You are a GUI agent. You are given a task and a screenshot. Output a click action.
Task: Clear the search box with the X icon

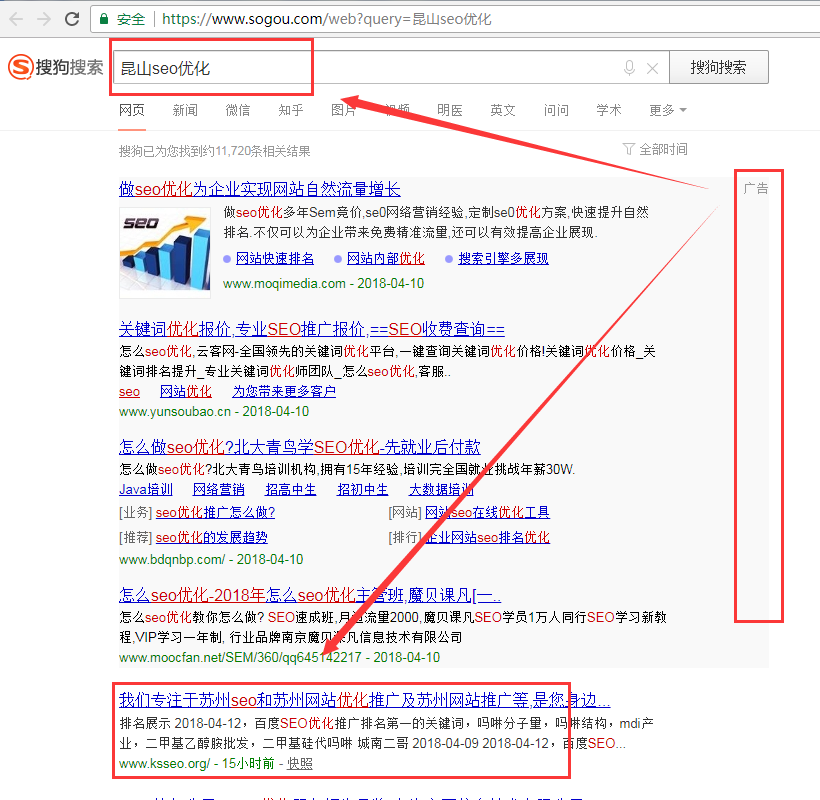tap(652, 68)
